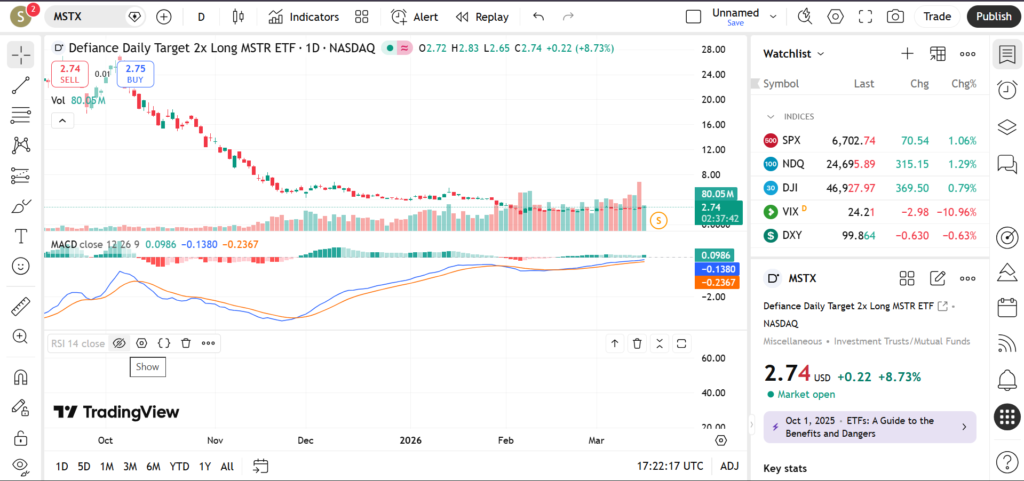The image size is (1024, 481).
Task: Select the Text drawing tool
Action: point(20,236)
